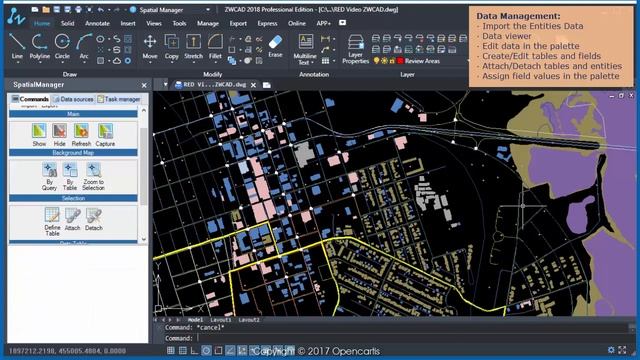Image resolution: width=640 pixels, height=360 pixels.
Task: Toggle layer lock padlock icon
Action: click(x=392, y=61)
